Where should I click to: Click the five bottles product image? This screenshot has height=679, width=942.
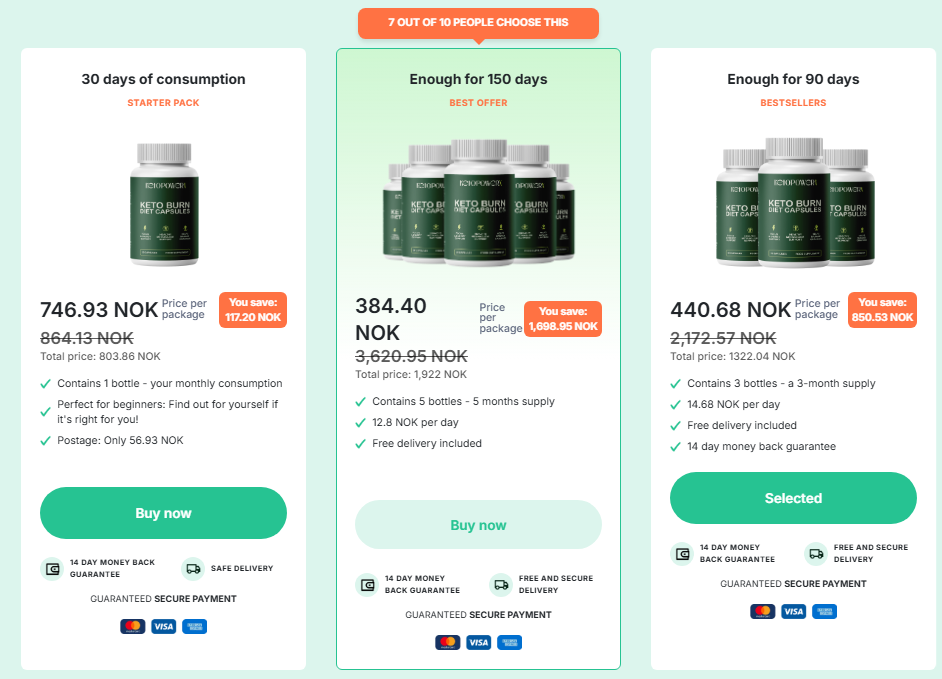pos(478,204)
